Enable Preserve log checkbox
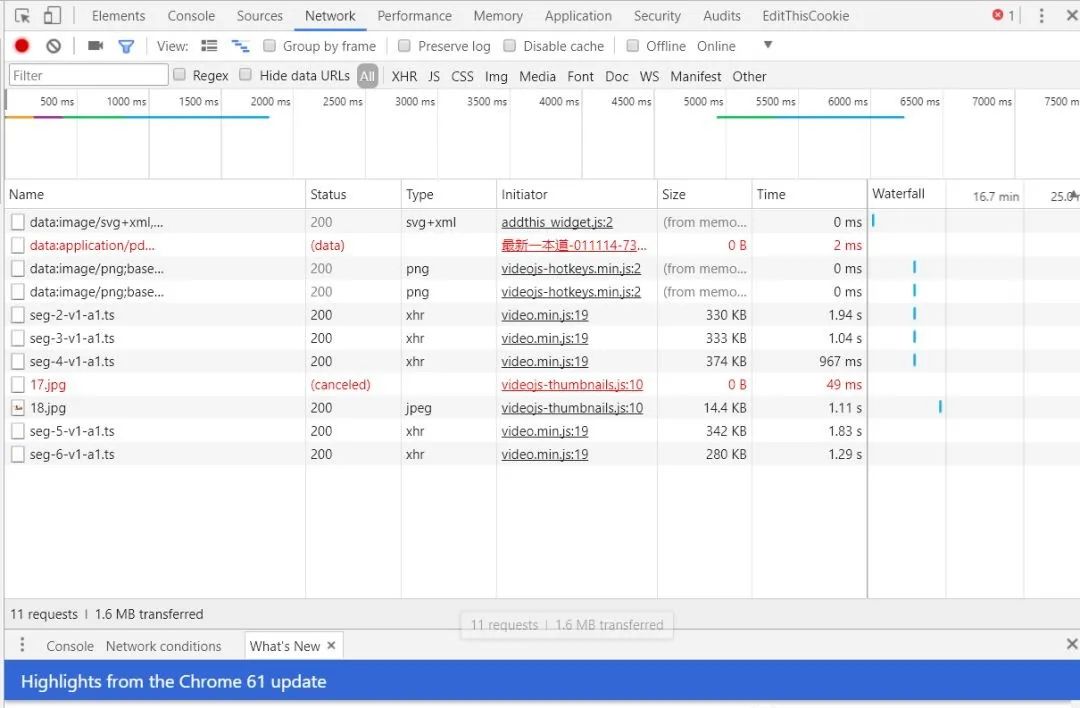This screenshot has height=708, width=1080. (404, 45)
